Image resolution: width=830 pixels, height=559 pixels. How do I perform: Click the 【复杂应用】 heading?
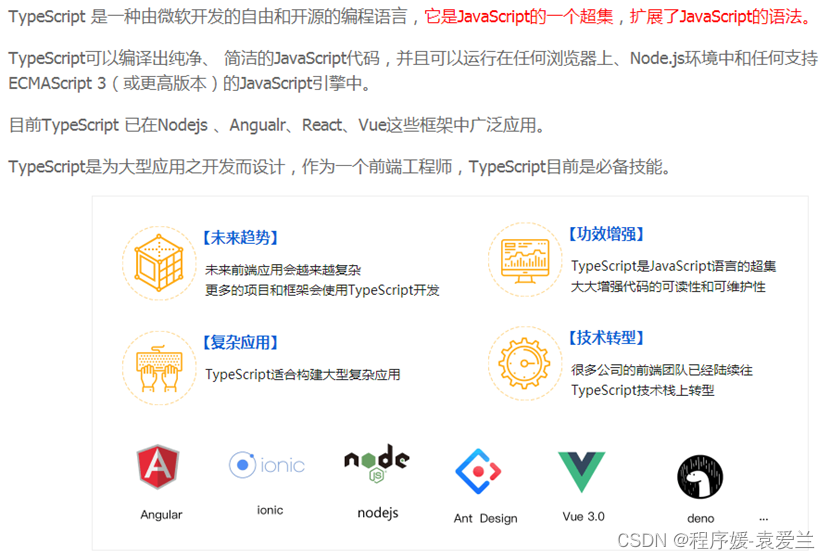(x=240, y=342)
